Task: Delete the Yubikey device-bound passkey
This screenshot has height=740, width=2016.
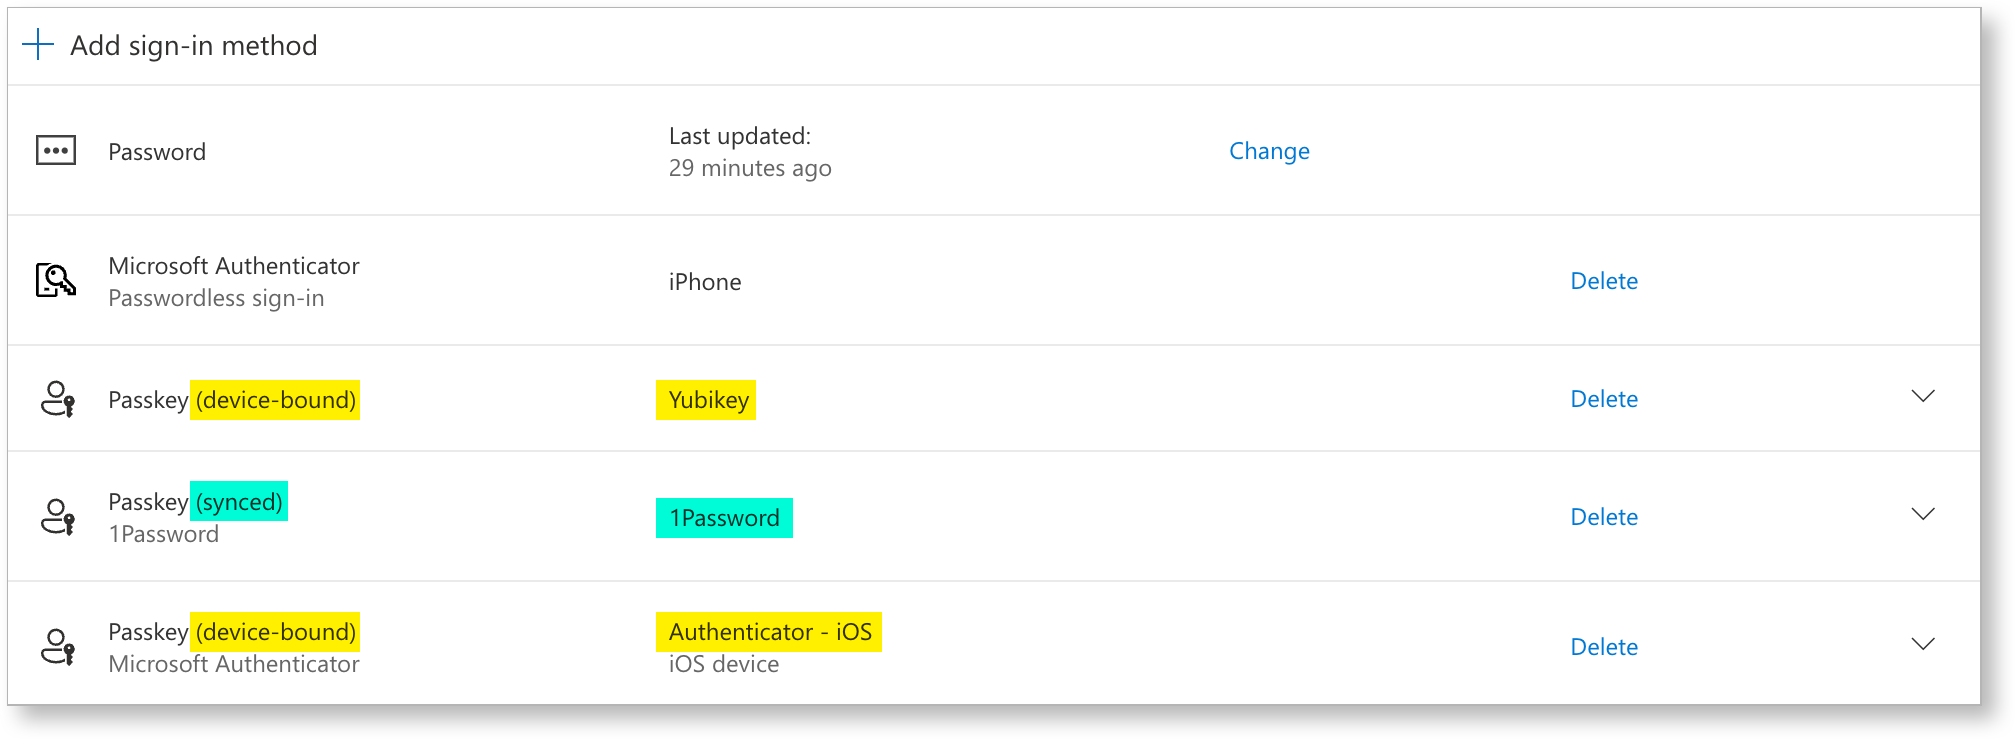Action: click(x=1603, y=399)
